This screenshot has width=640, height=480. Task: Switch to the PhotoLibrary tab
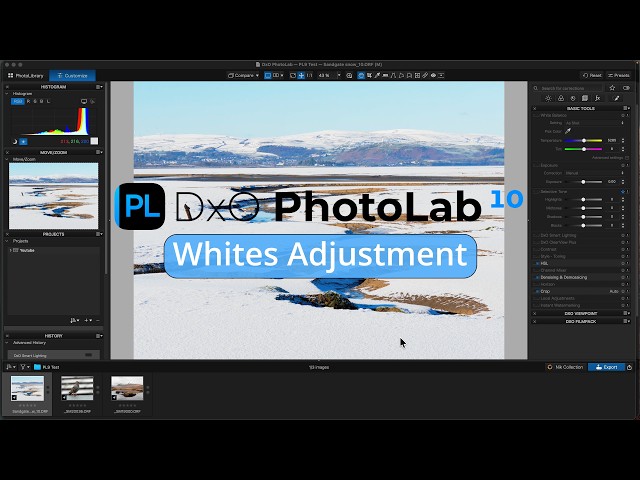[x=25, y=76]
